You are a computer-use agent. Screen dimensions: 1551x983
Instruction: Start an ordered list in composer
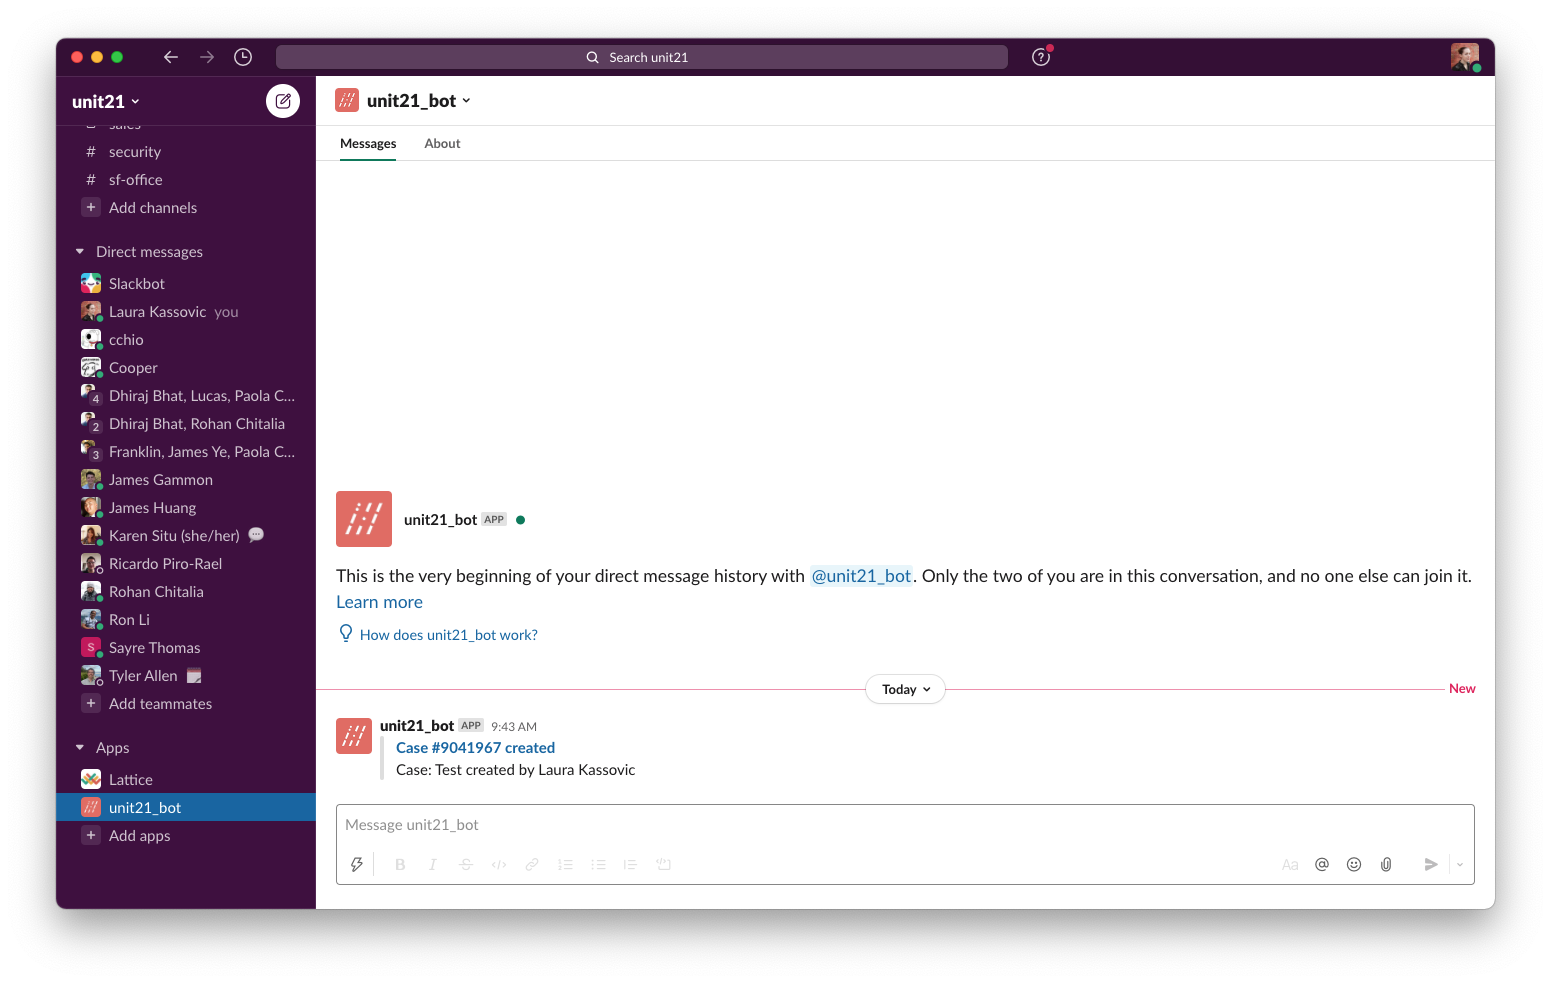(565, 864)
